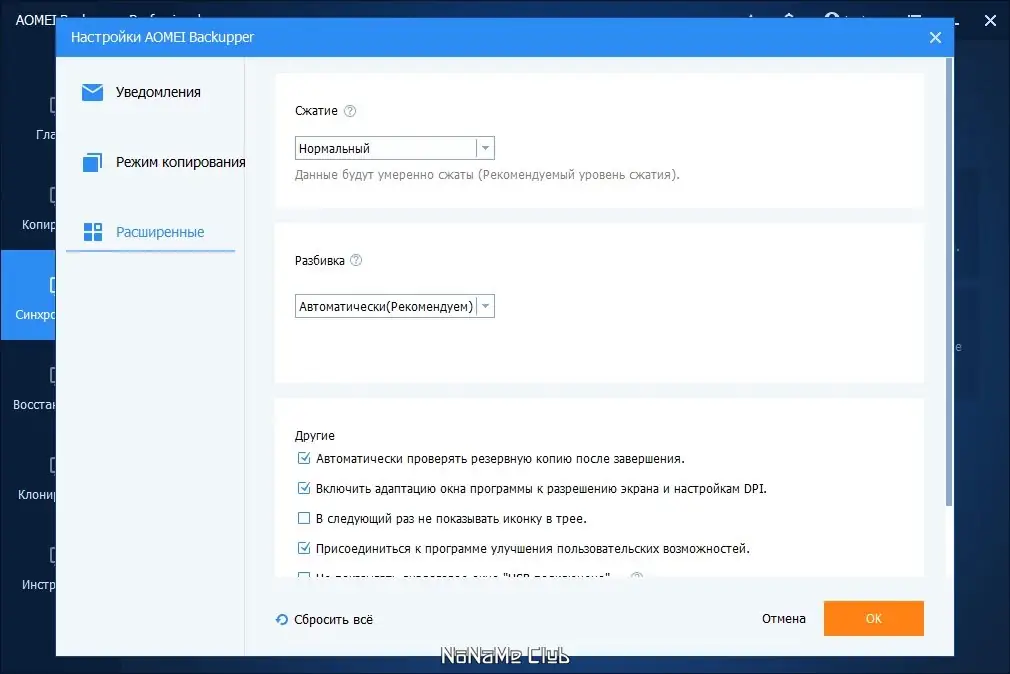Screen dimensions: 1010x674
Task: Open the Уведомления settings section
Action: point(158,92)
